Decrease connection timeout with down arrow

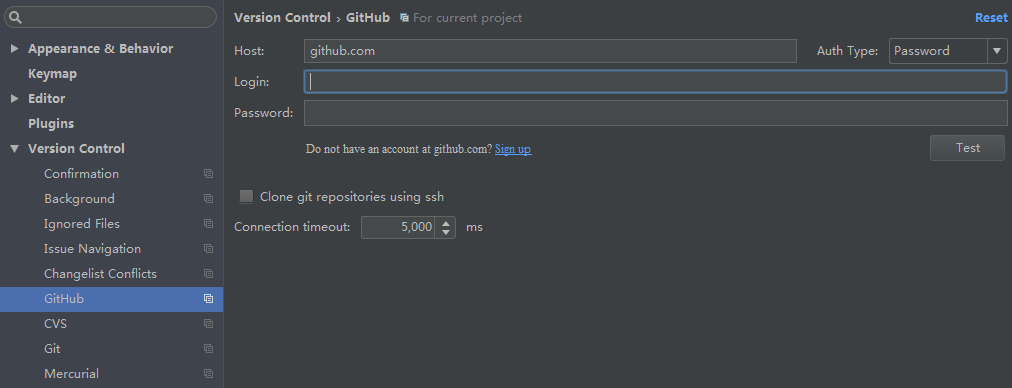(445, 232)
